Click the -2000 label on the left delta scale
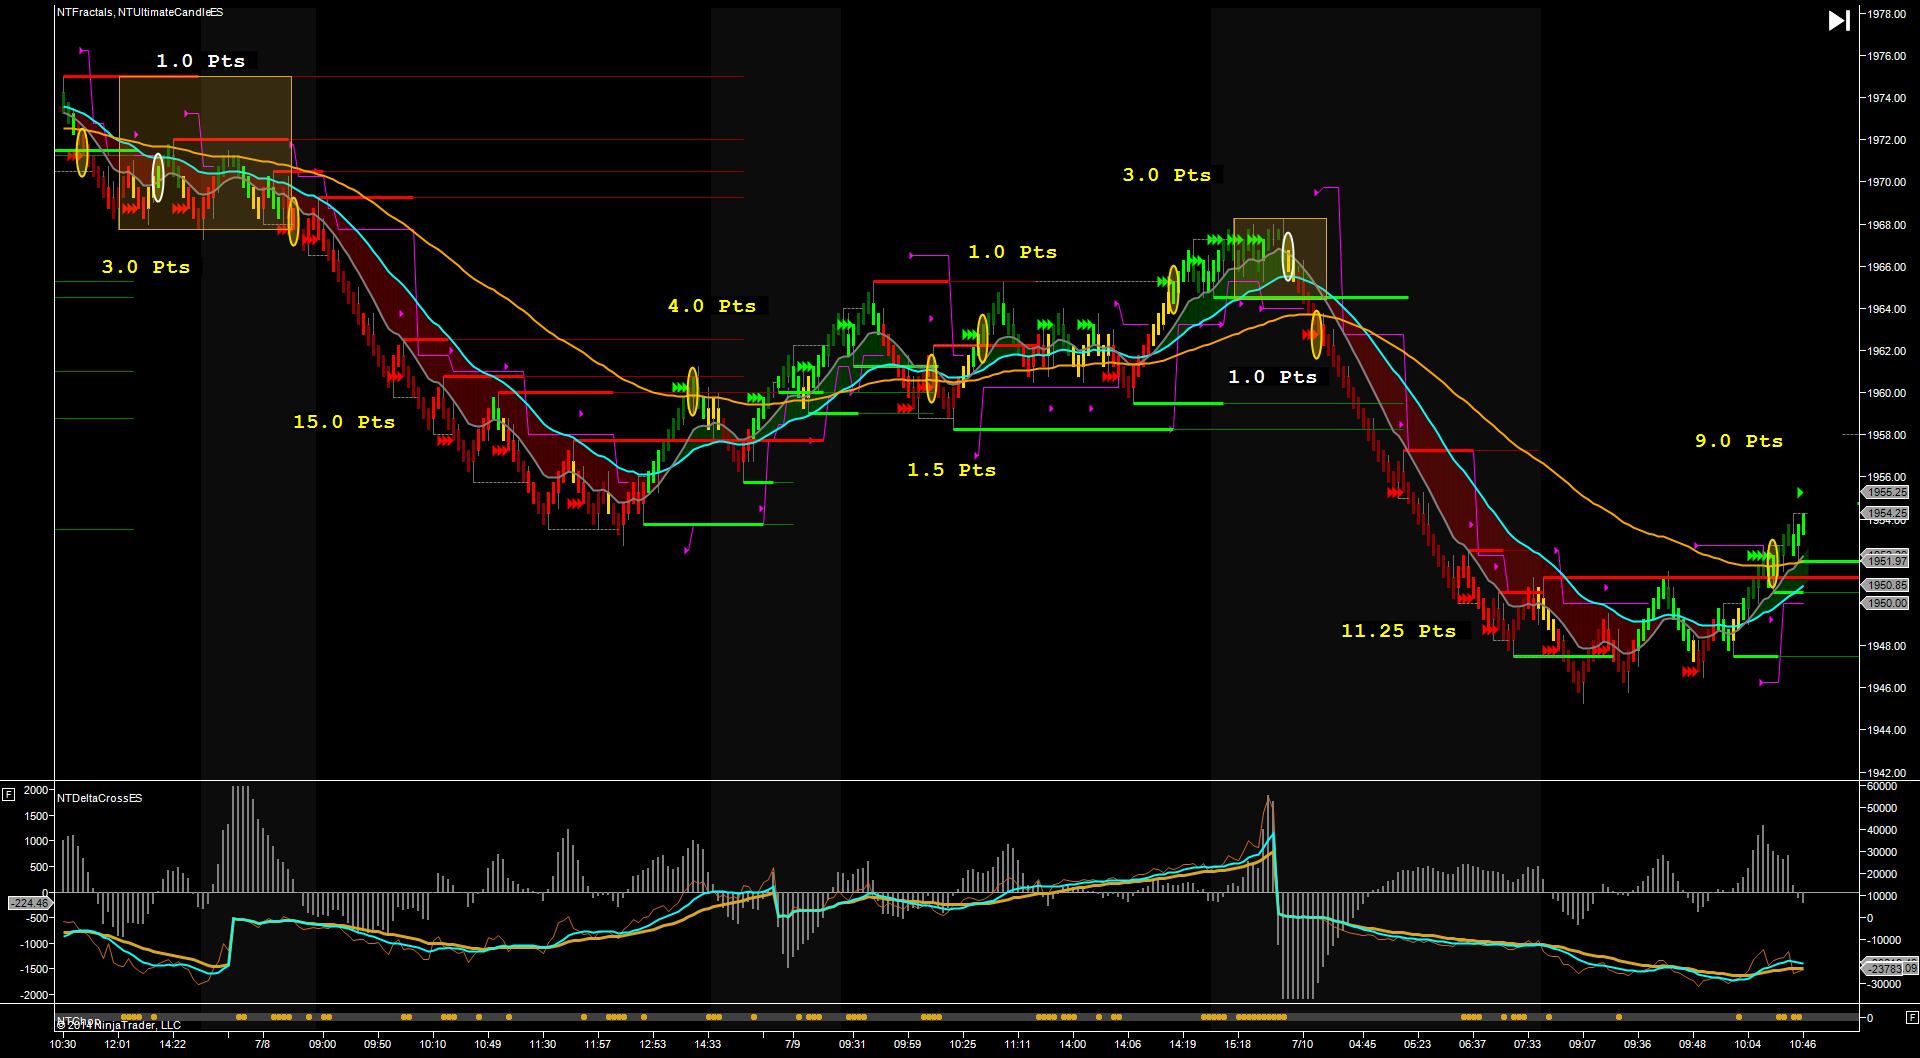1920x1058 pixels. pos(34,995)
